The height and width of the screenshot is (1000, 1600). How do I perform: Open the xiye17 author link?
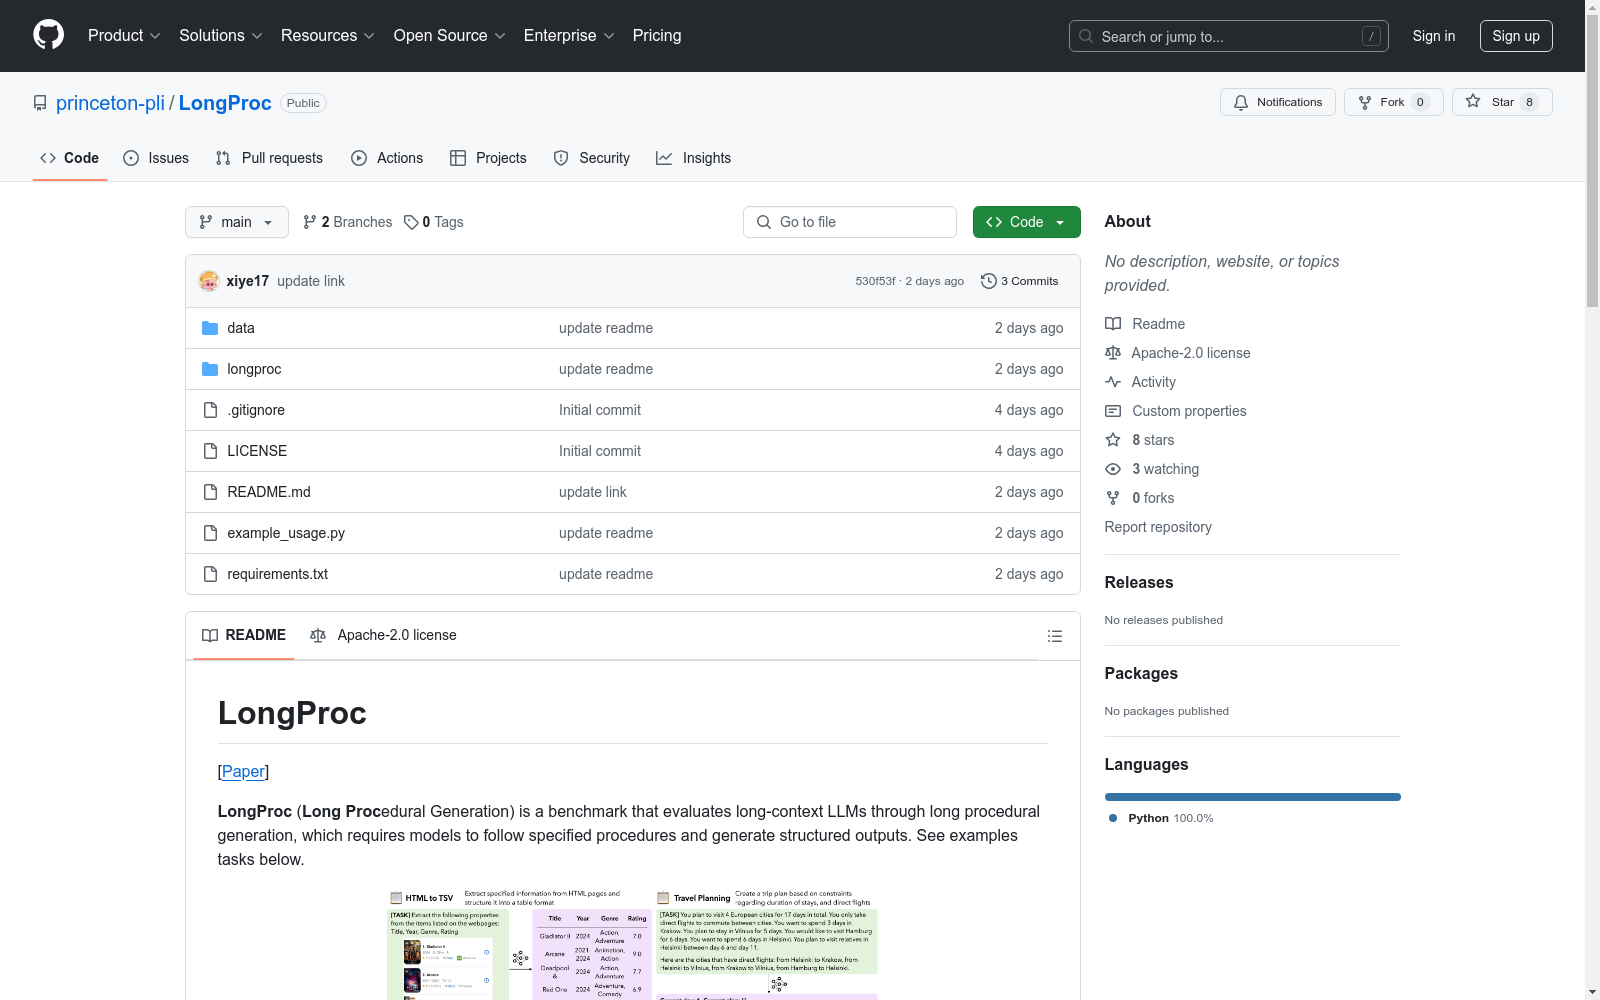pyautogui.click(x=248, y=281)
